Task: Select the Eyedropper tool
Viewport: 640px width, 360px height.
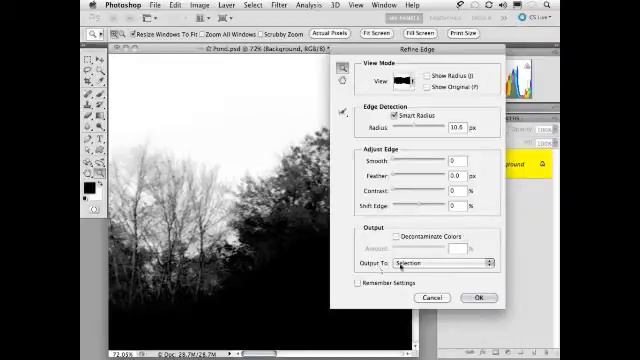Action: [x=100, y=81]
